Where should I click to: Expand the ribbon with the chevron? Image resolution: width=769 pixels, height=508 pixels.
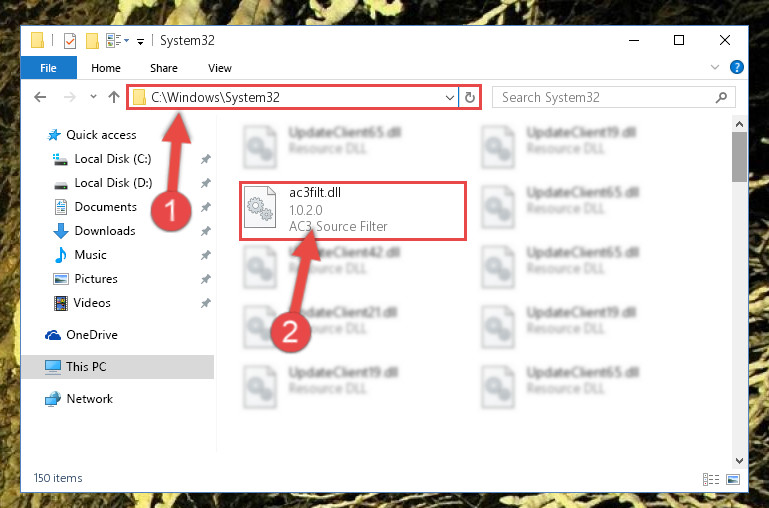coord(715,67)
